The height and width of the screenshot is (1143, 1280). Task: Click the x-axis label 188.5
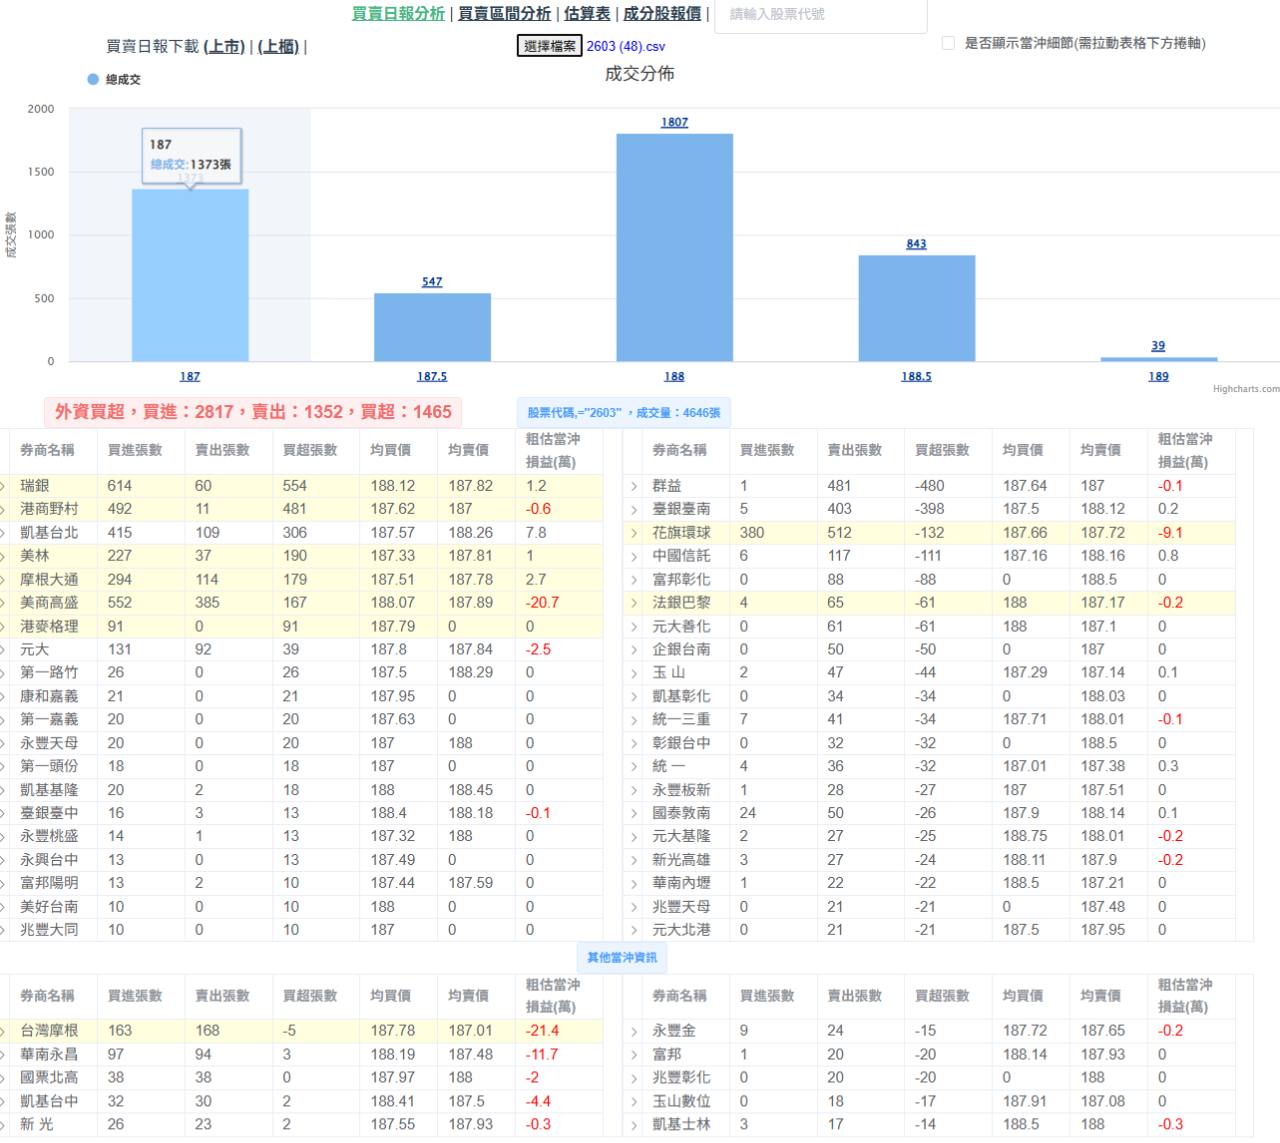tap(916, 377)
